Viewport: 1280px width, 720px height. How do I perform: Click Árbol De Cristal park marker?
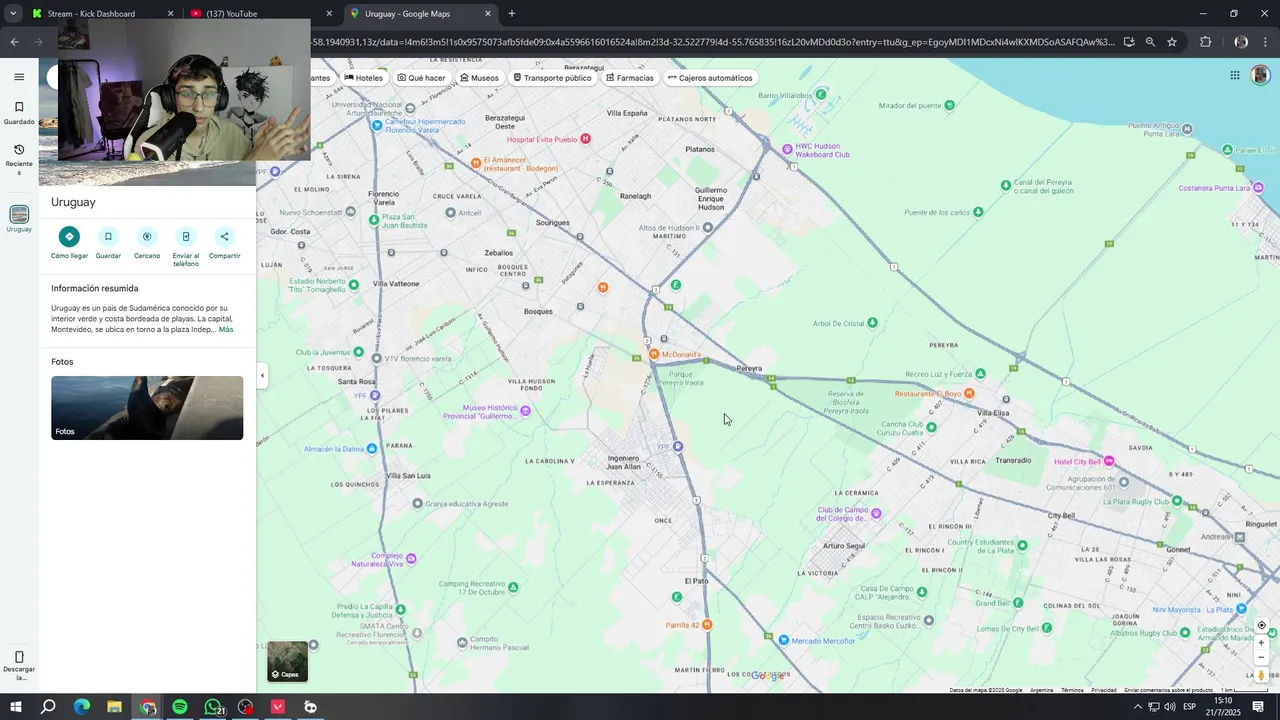pos(873,323)
